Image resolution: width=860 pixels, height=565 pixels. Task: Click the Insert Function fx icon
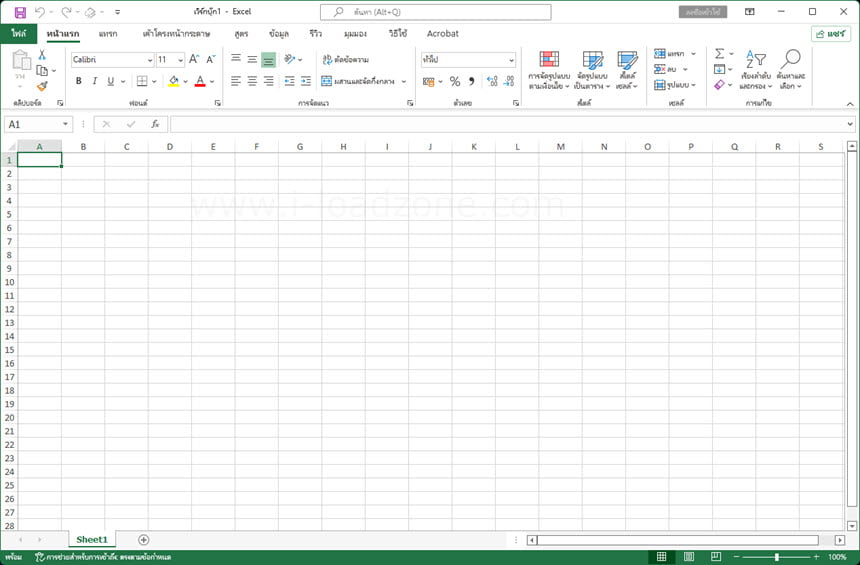pyautogui.click(x=155, y=125)
